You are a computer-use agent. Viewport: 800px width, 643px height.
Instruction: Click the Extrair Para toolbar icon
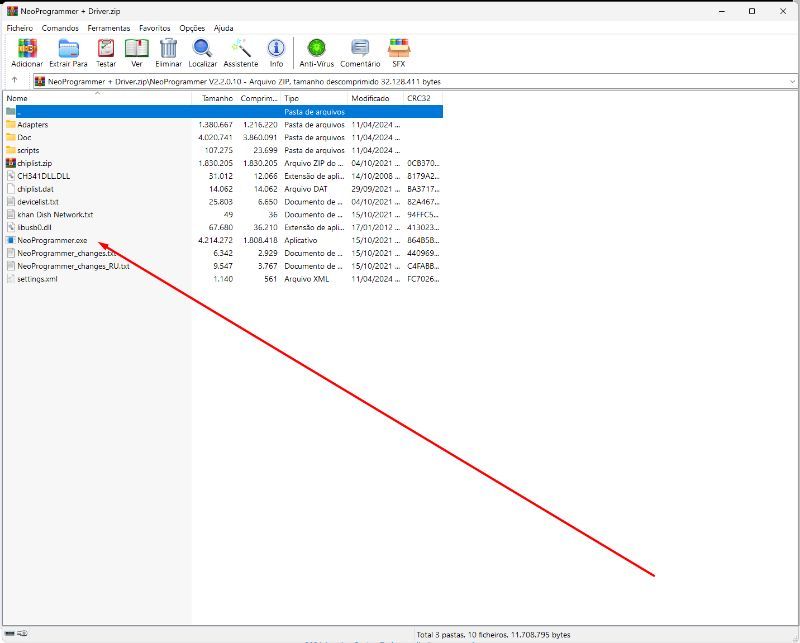tap(68, 48)
